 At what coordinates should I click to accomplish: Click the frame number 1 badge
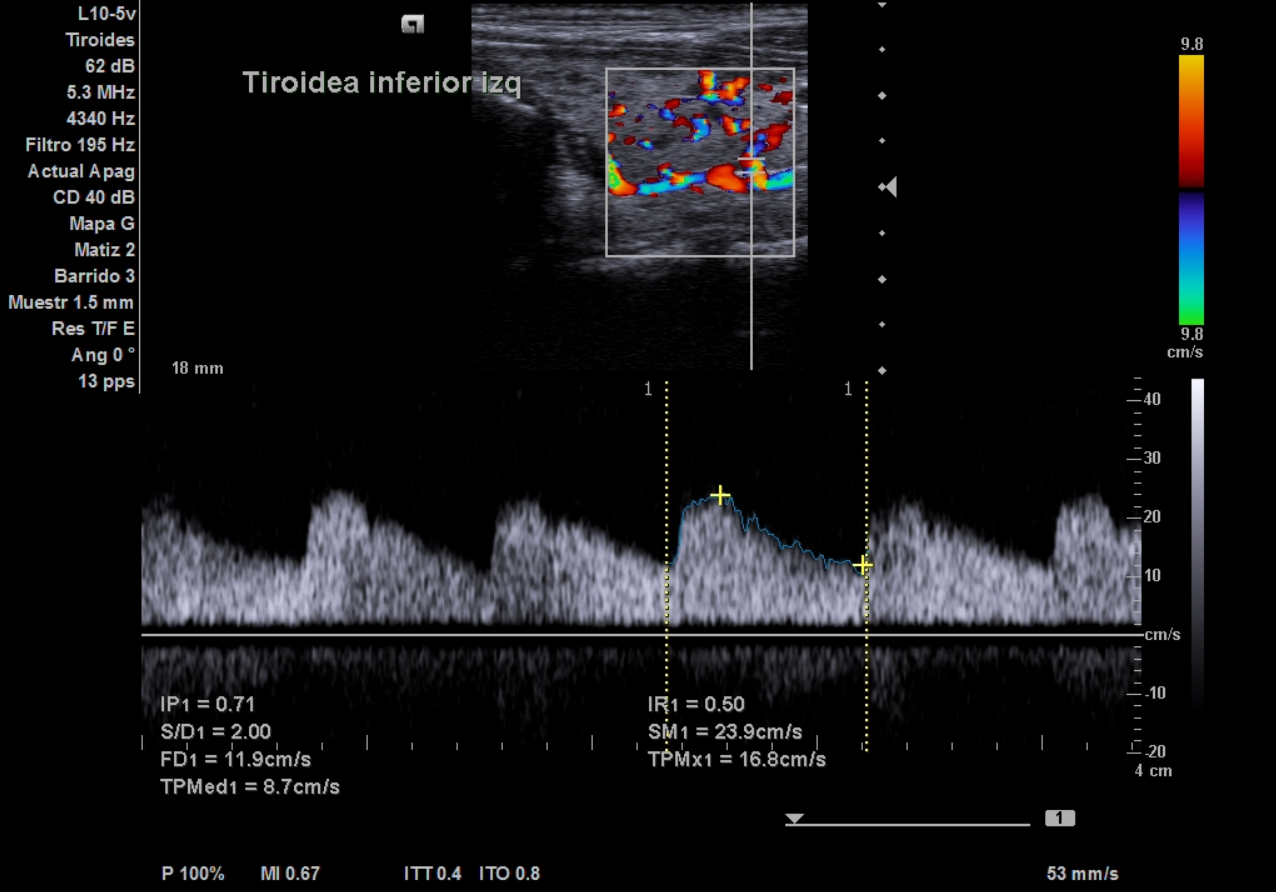[x=1059, y=819]
